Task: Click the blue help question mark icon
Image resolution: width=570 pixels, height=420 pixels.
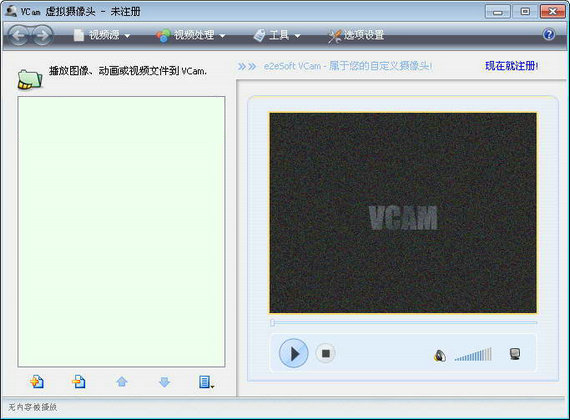Action: (549, 35)
